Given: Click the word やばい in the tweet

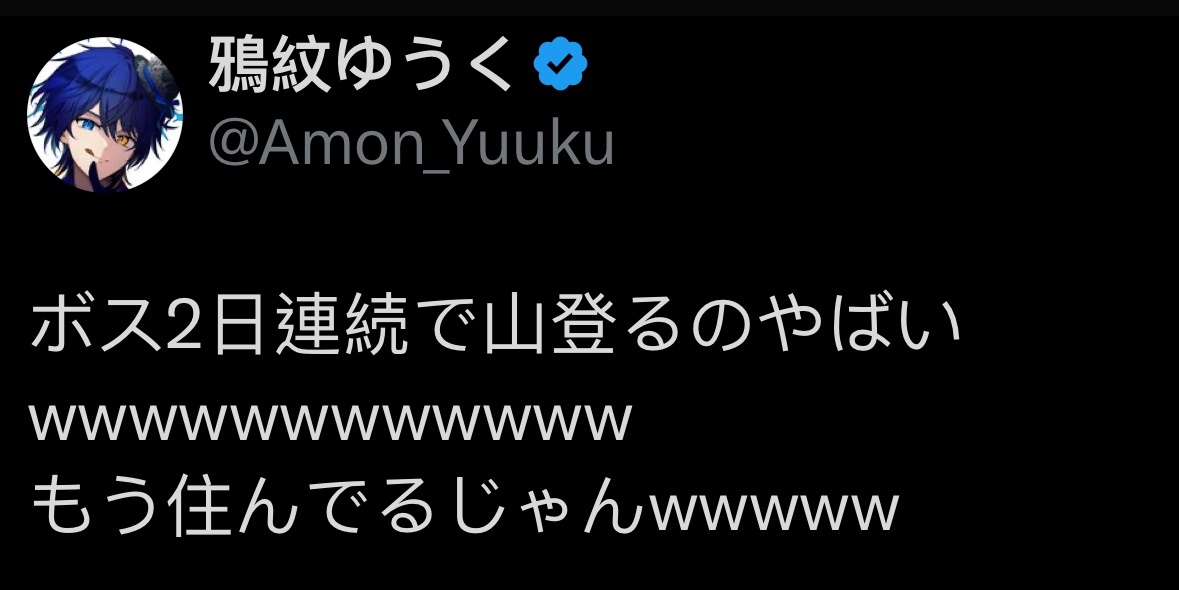Looking at the screenshot, I should coord(859,325).
